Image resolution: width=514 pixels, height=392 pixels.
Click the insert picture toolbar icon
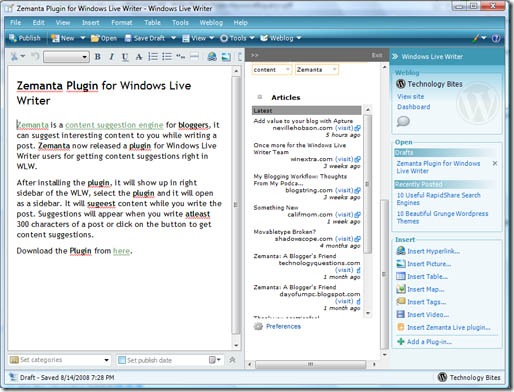coord(226,57)
